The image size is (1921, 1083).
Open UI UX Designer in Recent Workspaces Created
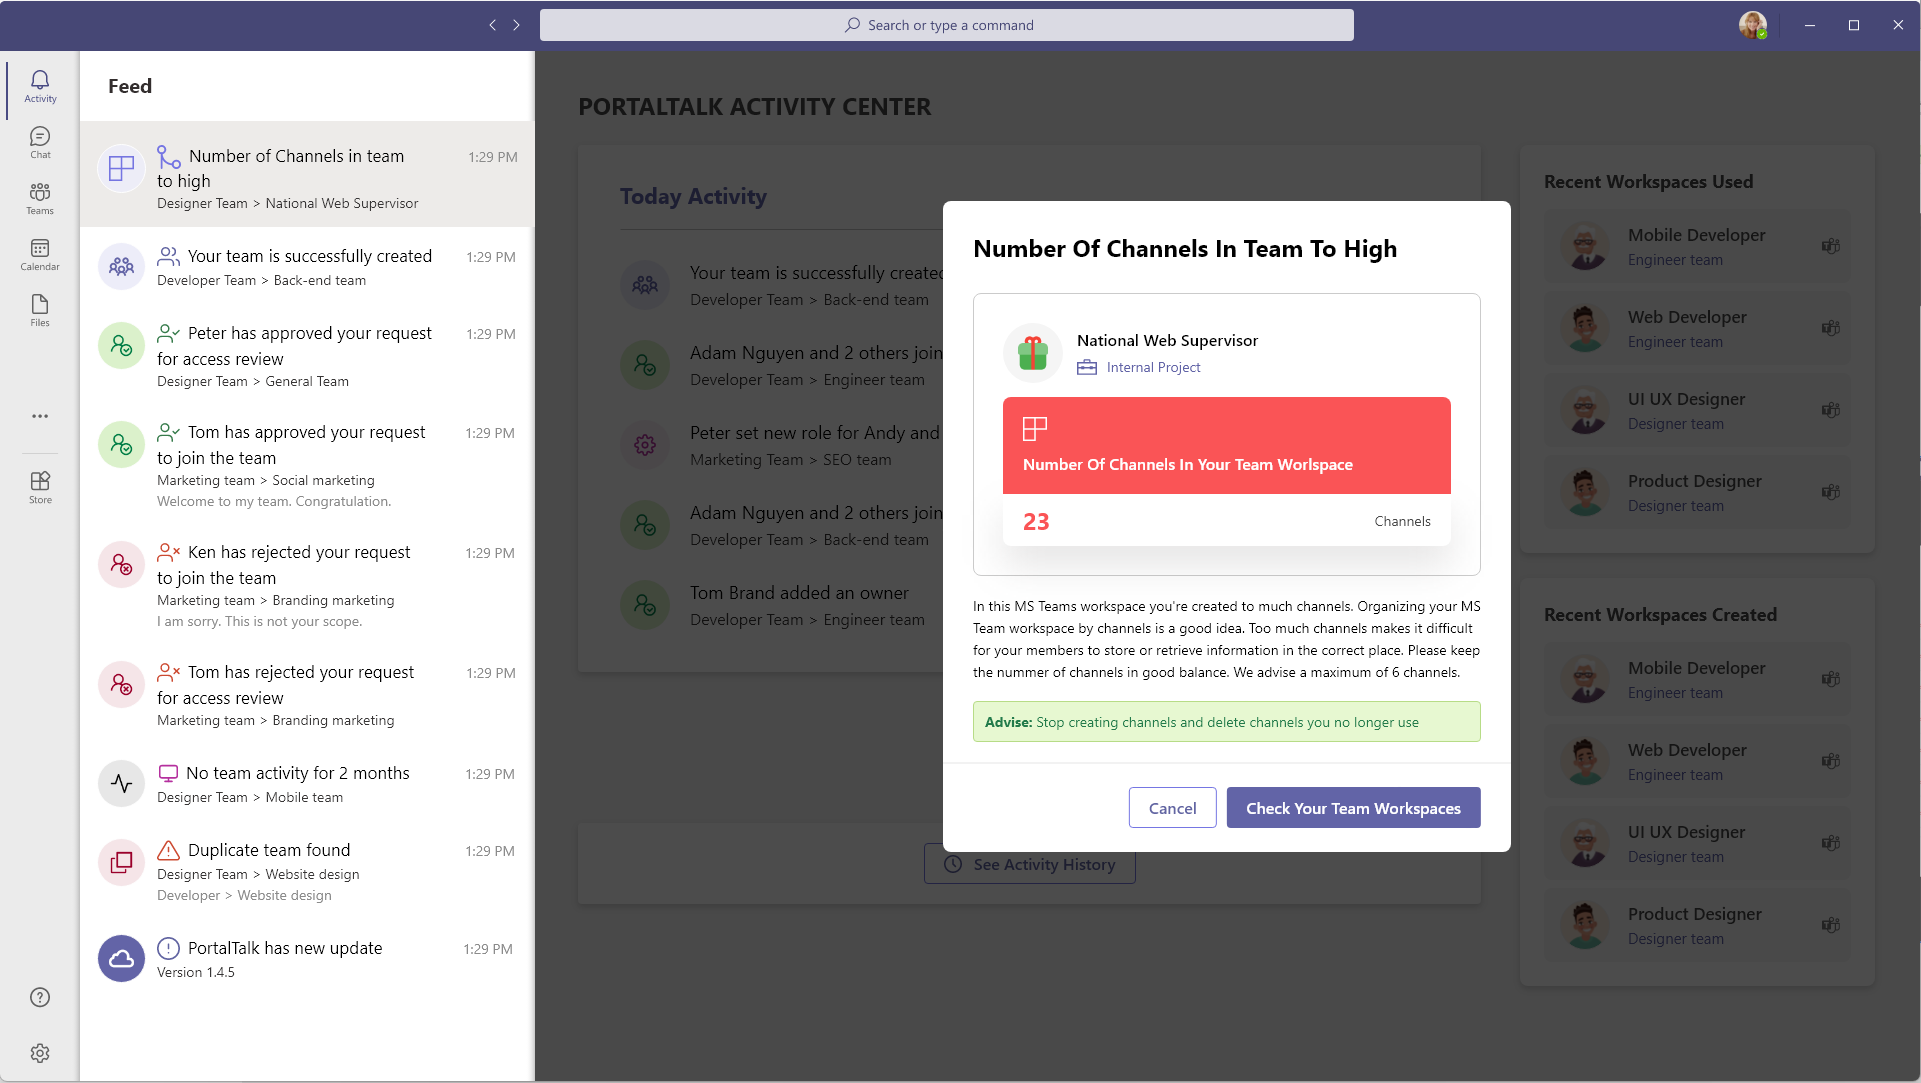pos(1697,843)
